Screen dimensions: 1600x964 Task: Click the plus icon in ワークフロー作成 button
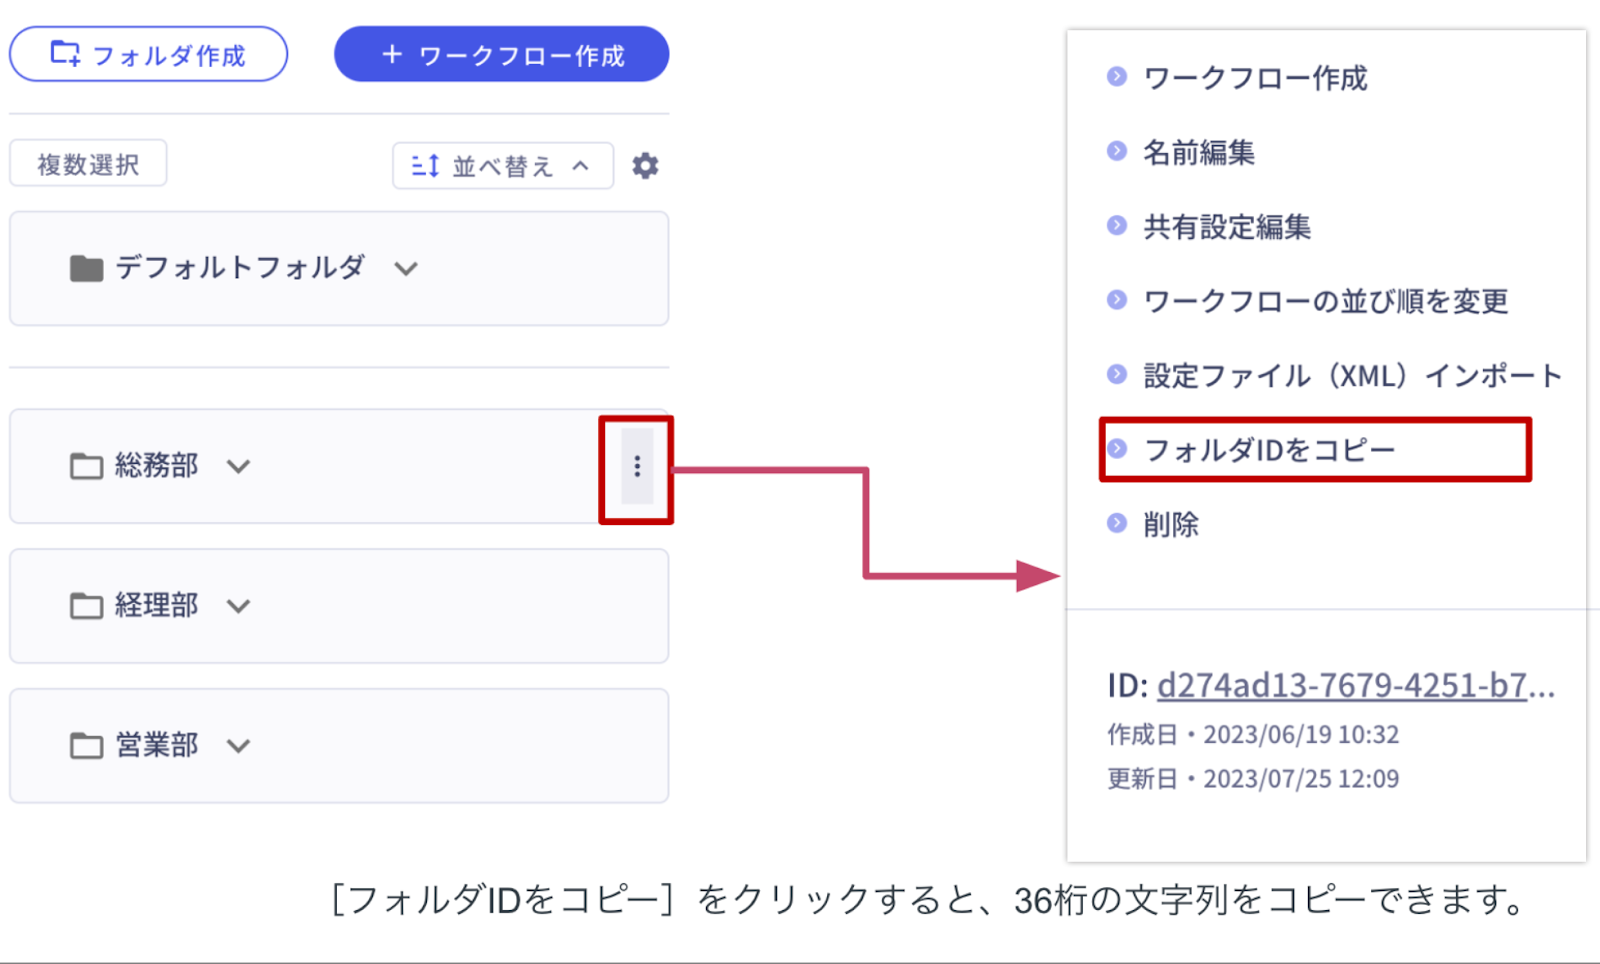tap(392, 54)
